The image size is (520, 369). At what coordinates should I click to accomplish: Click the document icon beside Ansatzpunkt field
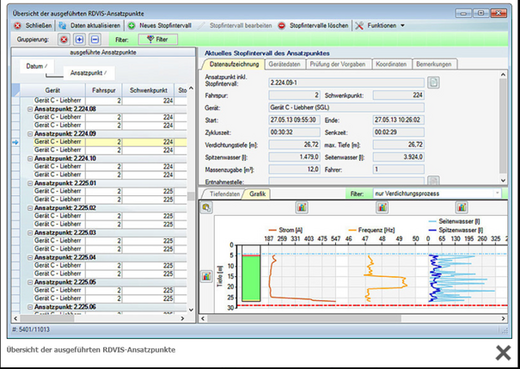433,82
